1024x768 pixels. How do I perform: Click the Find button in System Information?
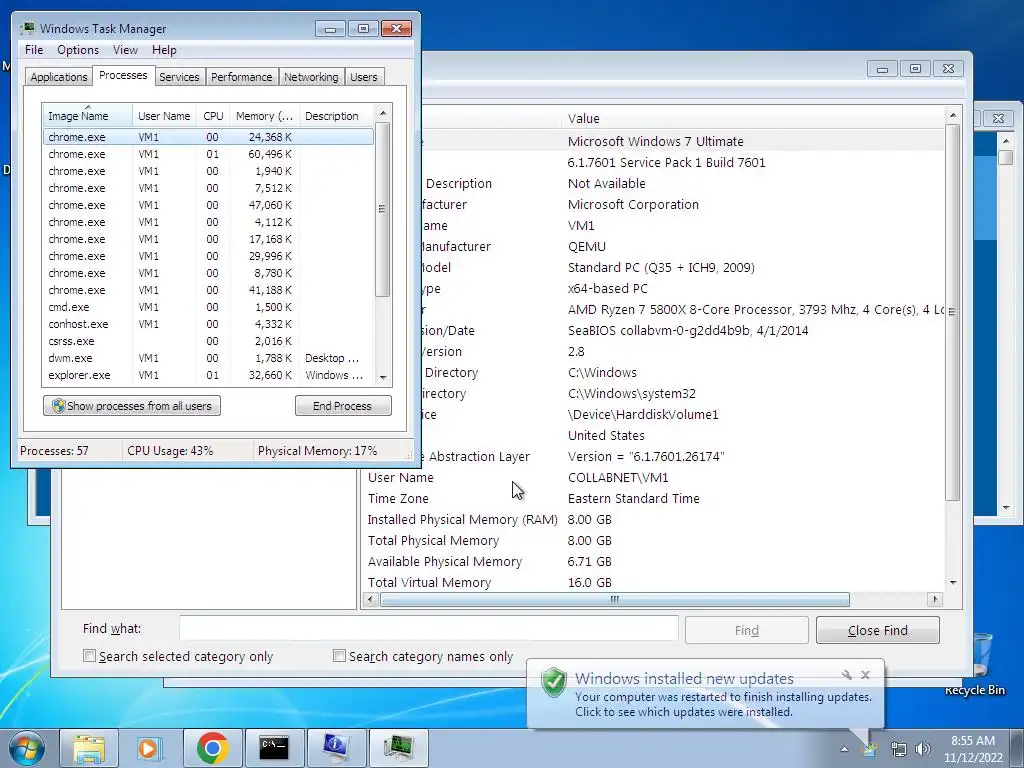coord(746,630)
